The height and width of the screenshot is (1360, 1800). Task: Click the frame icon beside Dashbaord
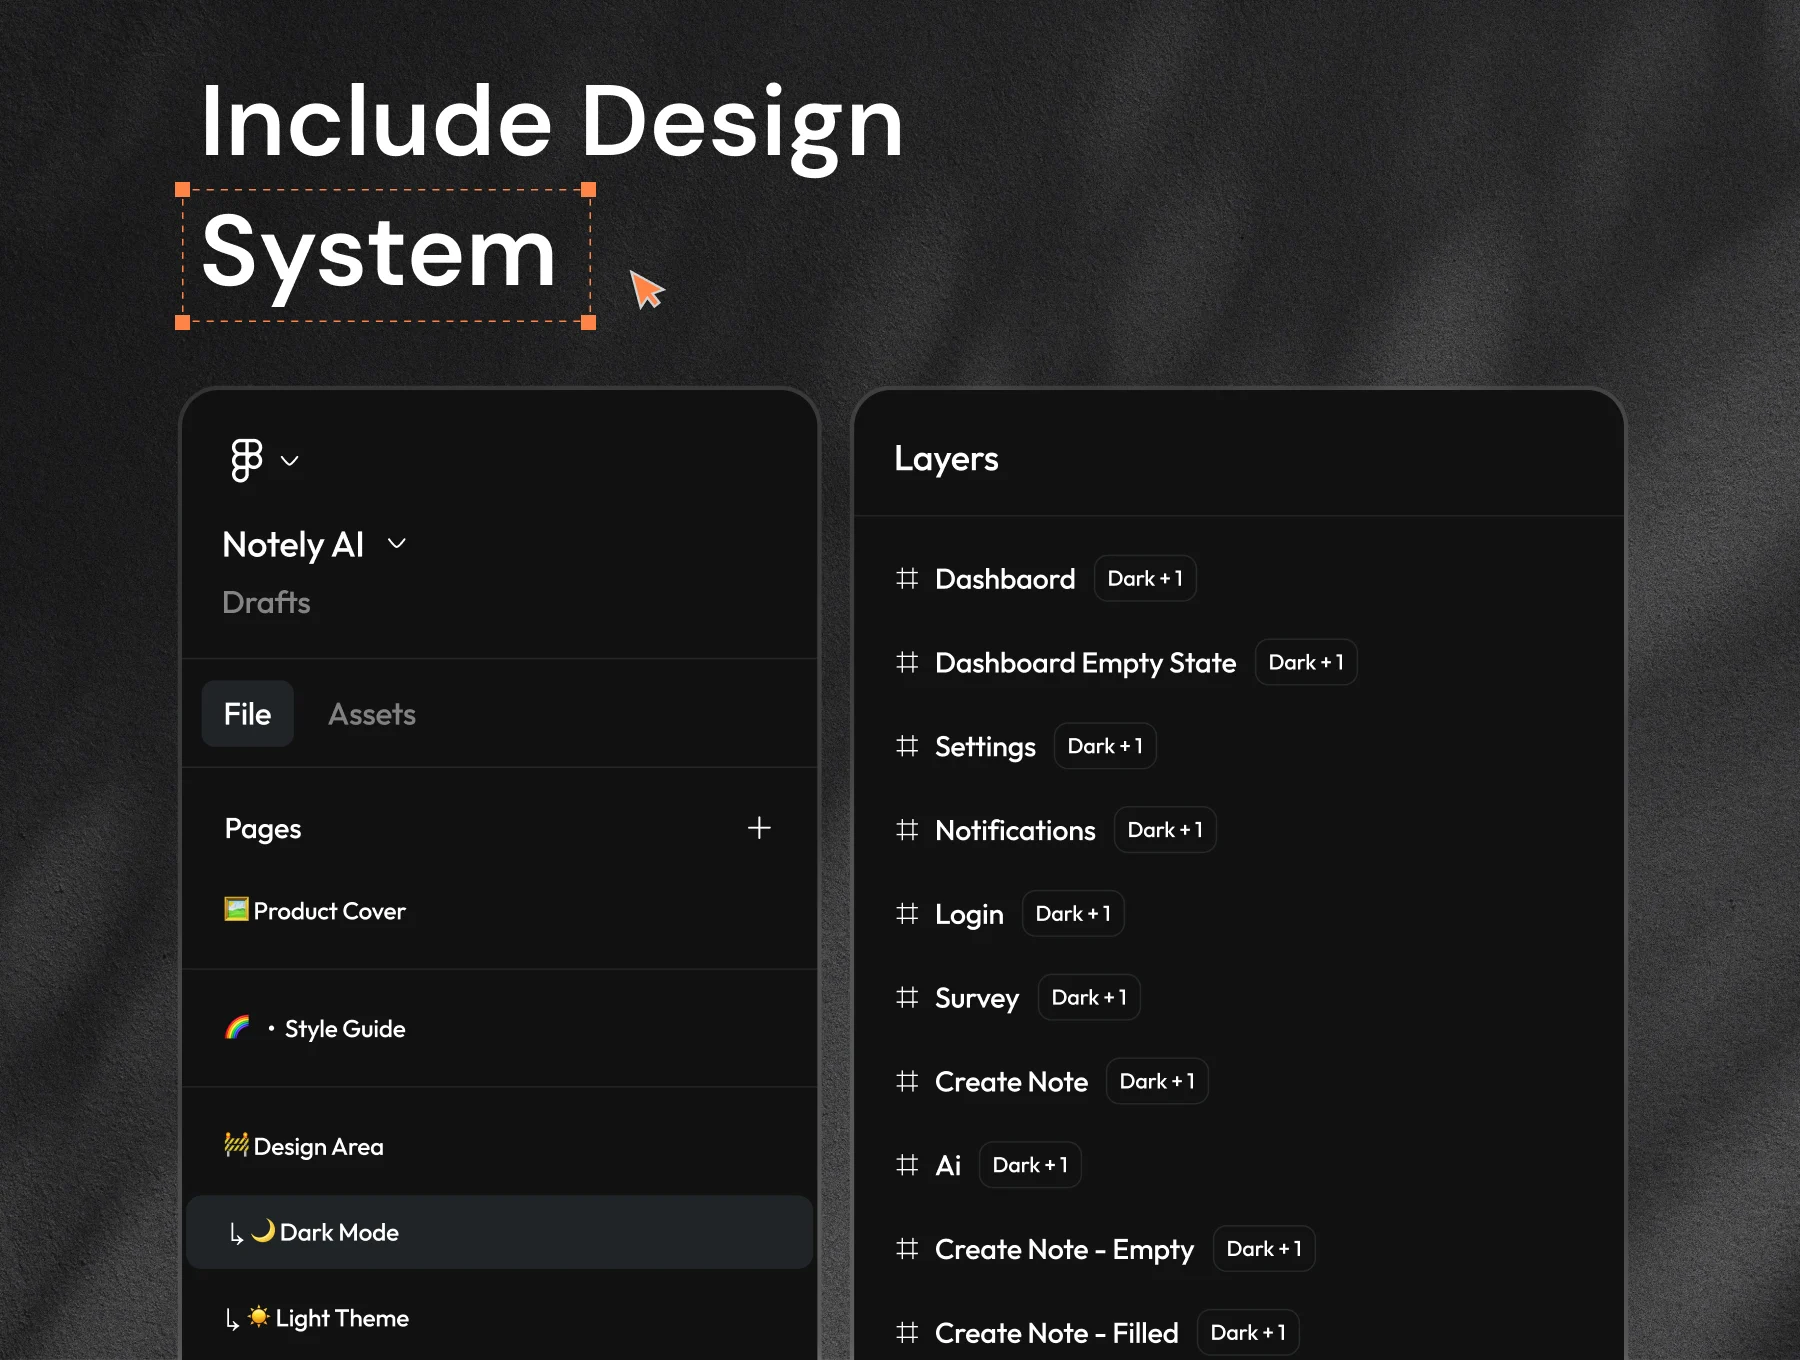pos(907,578)
